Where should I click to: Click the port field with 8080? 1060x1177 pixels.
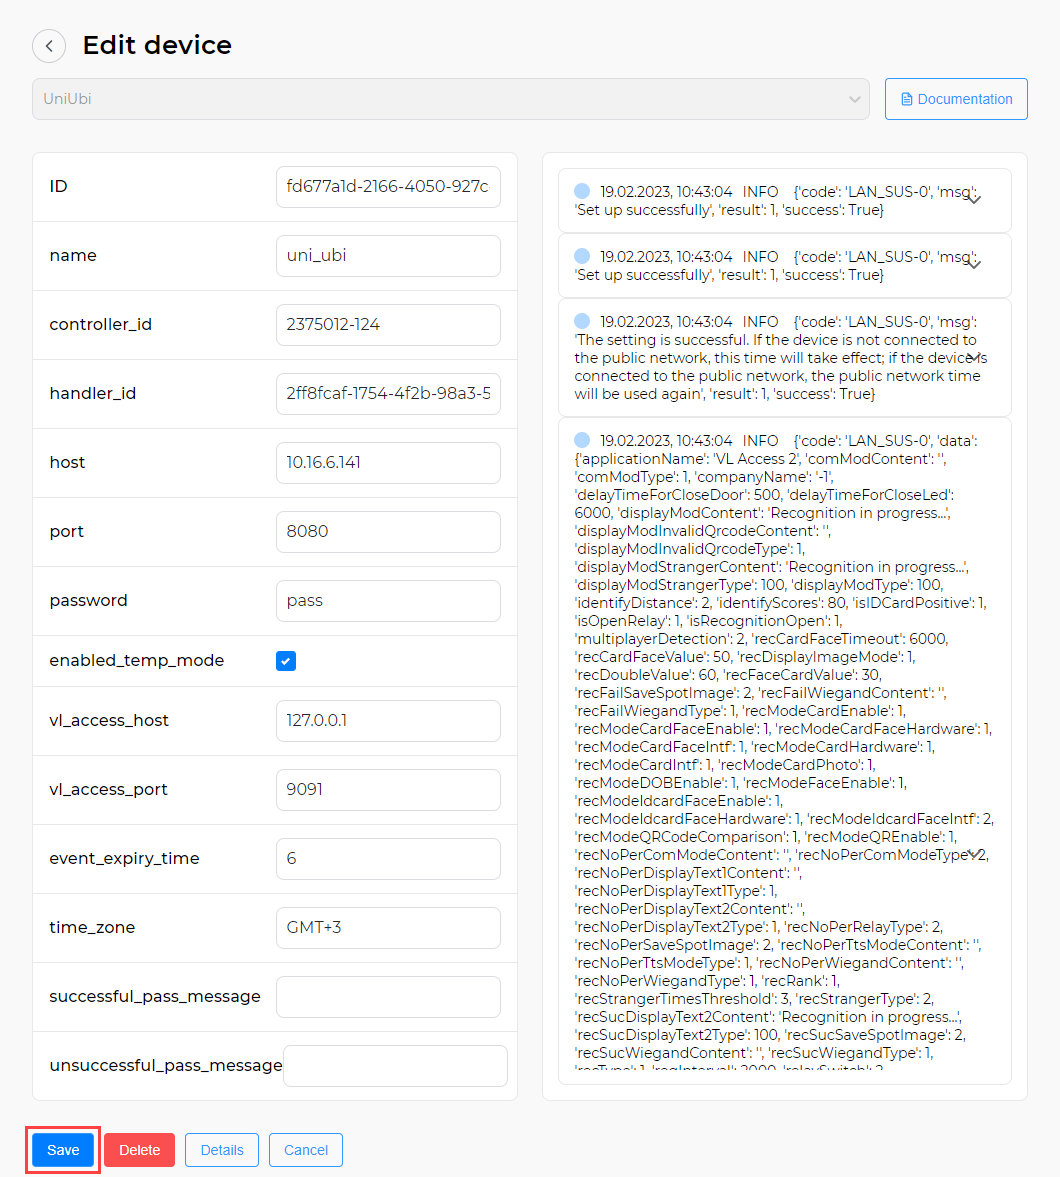click(388, 532)
